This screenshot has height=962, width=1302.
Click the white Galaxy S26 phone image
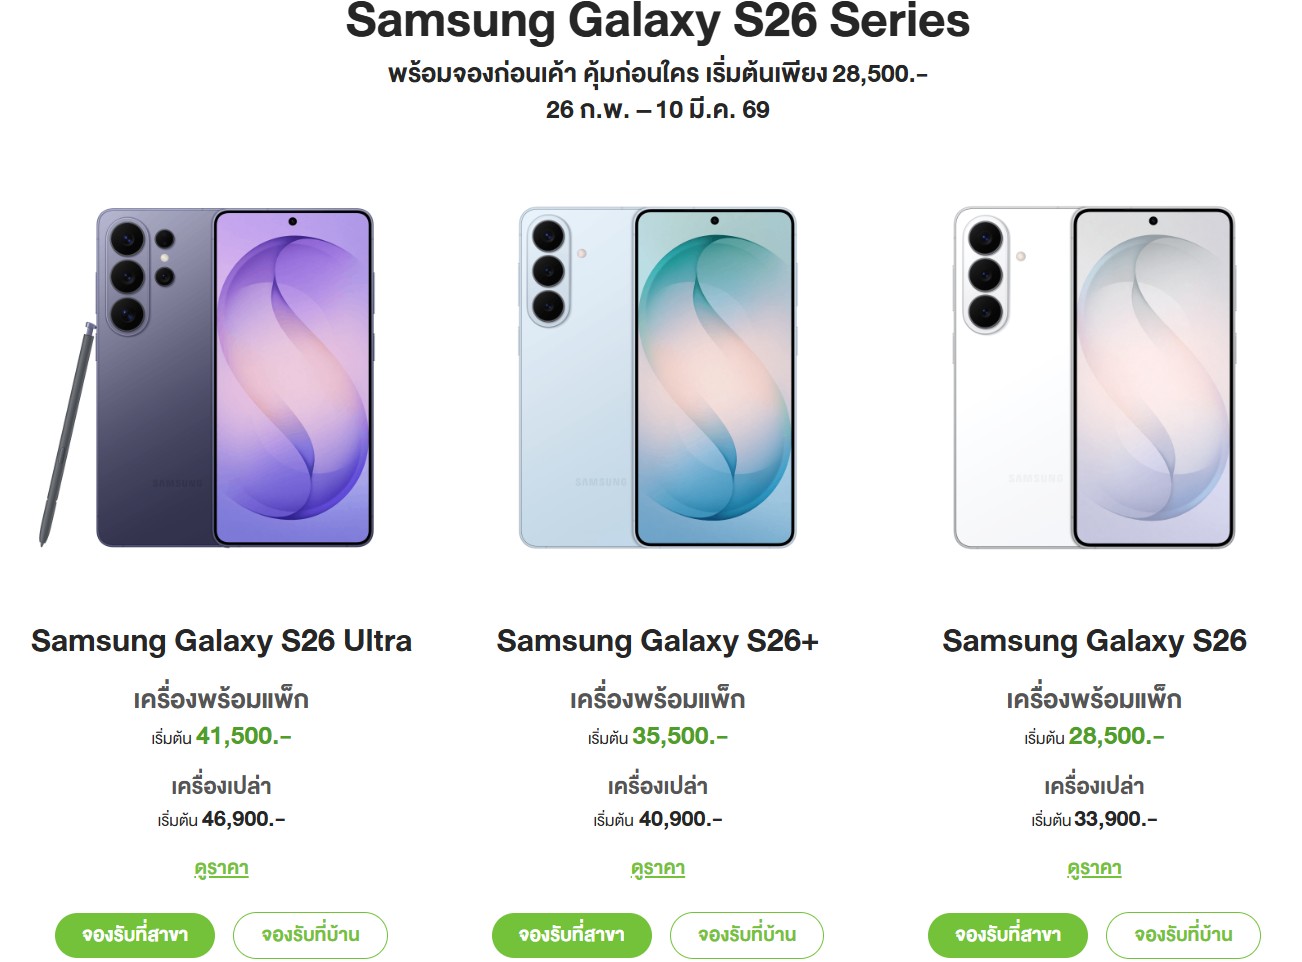click(x=1094, y=378)
